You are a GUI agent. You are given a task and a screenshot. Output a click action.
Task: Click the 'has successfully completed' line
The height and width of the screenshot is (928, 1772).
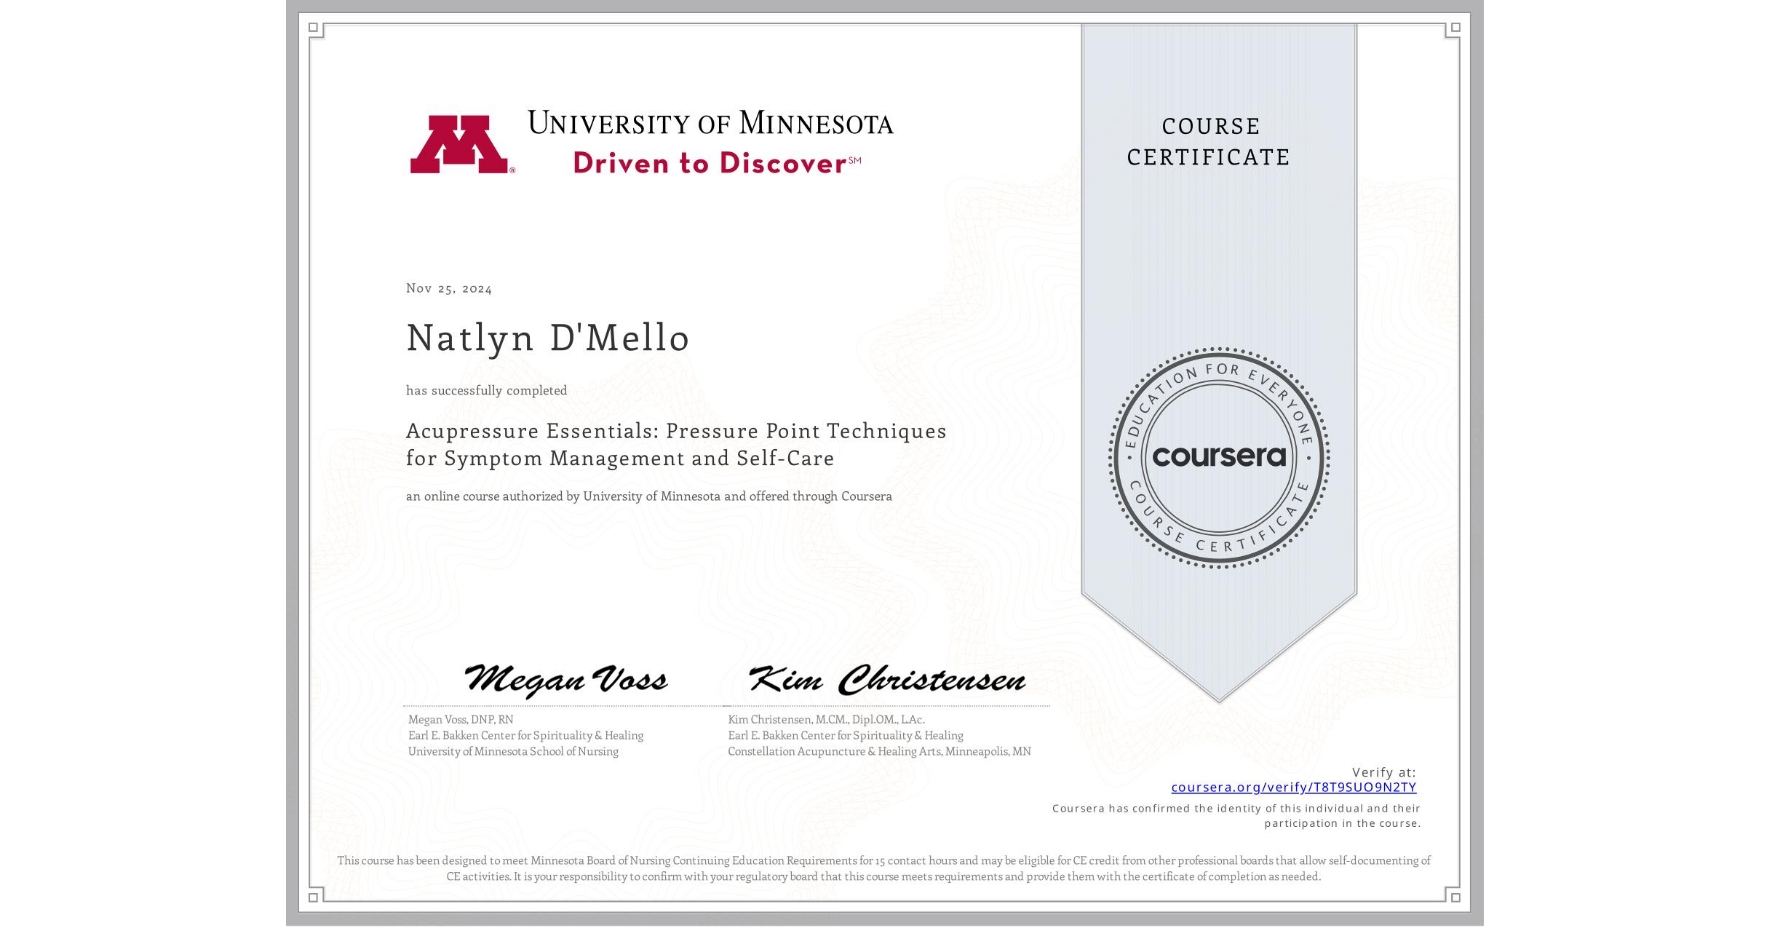485,390
